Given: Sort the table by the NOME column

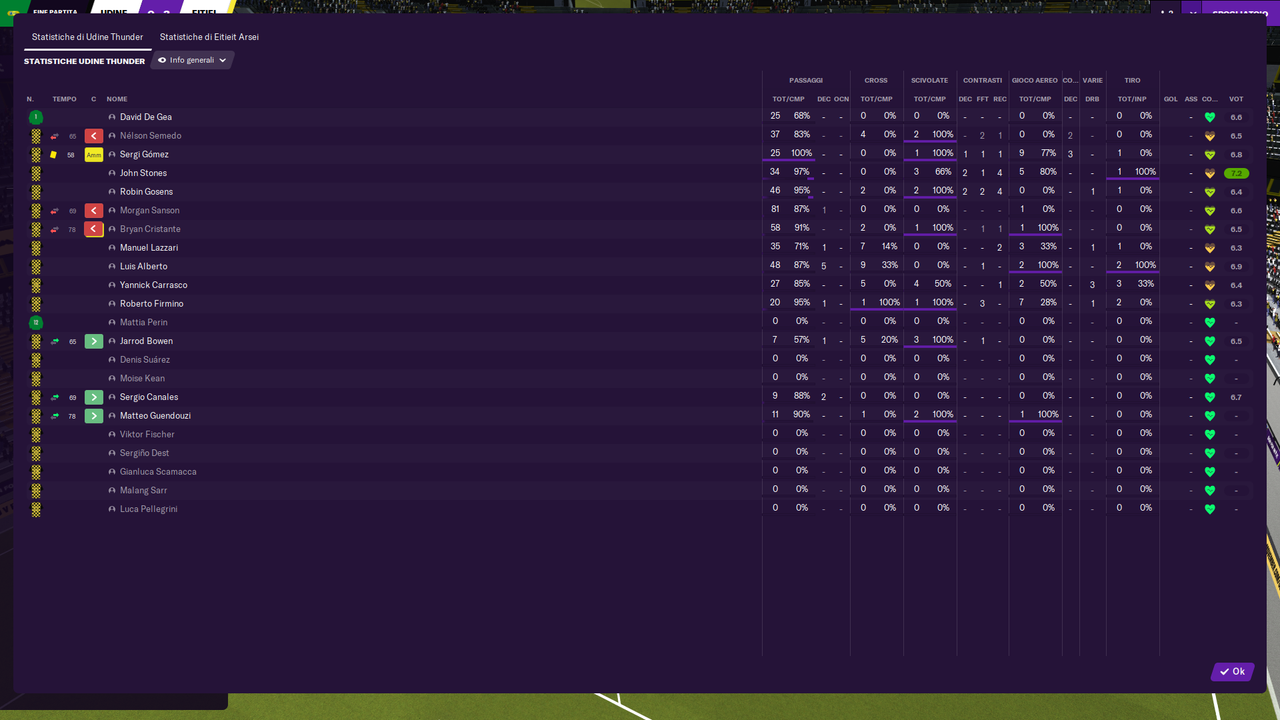Looking at the screenshot, I should coord(117,99).
